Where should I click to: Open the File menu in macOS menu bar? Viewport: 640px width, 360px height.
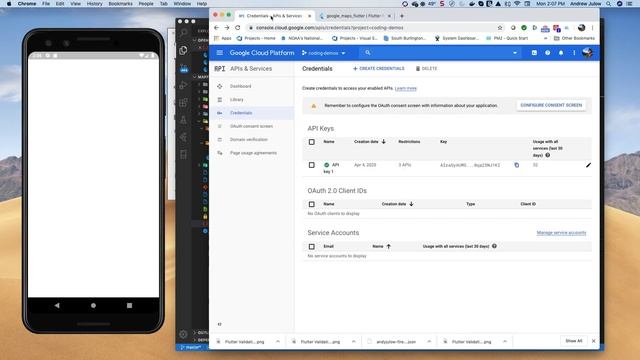pos(46,4)
